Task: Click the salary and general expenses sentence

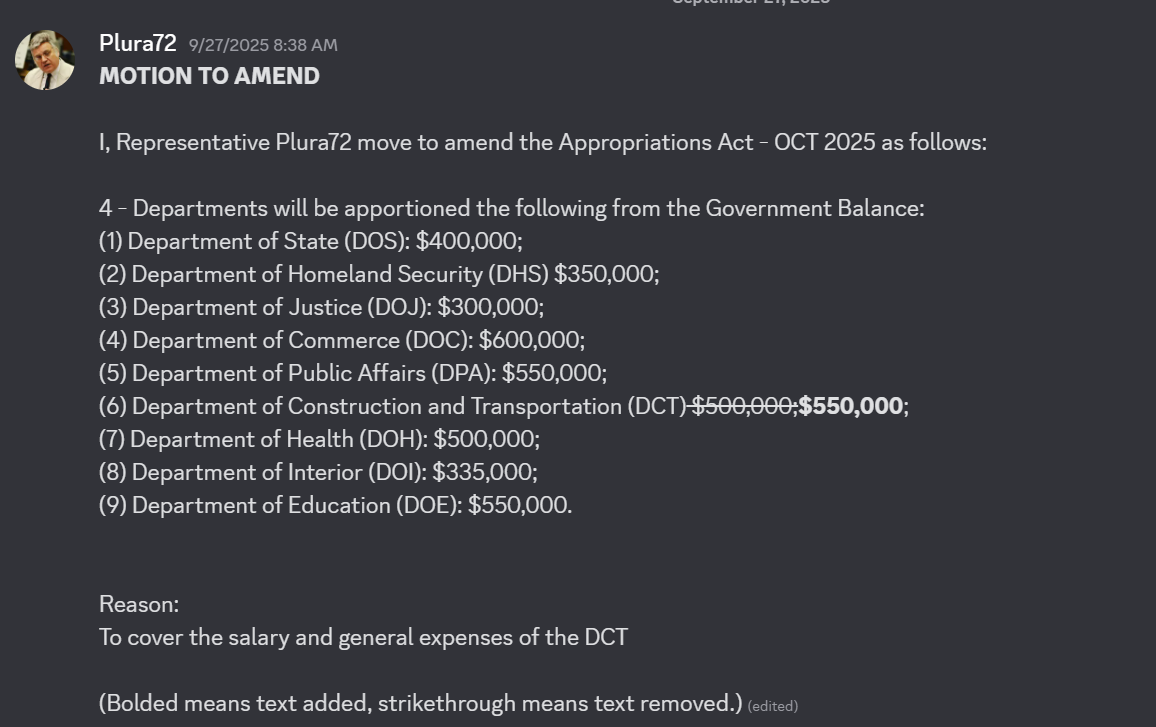Action: pos(363,637)
